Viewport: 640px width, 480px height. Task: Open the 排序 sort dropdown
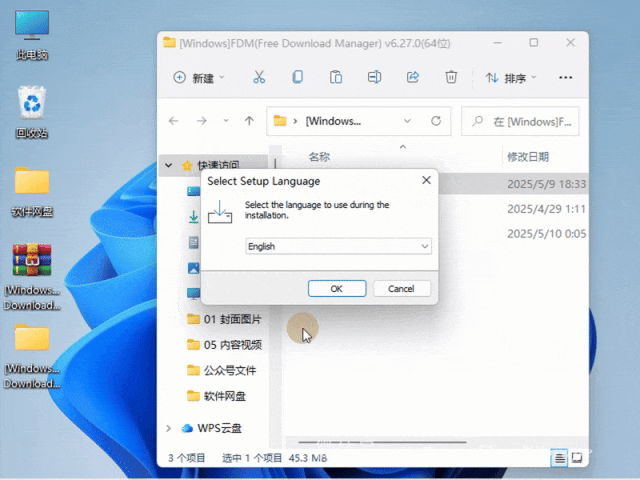[511, 78]
